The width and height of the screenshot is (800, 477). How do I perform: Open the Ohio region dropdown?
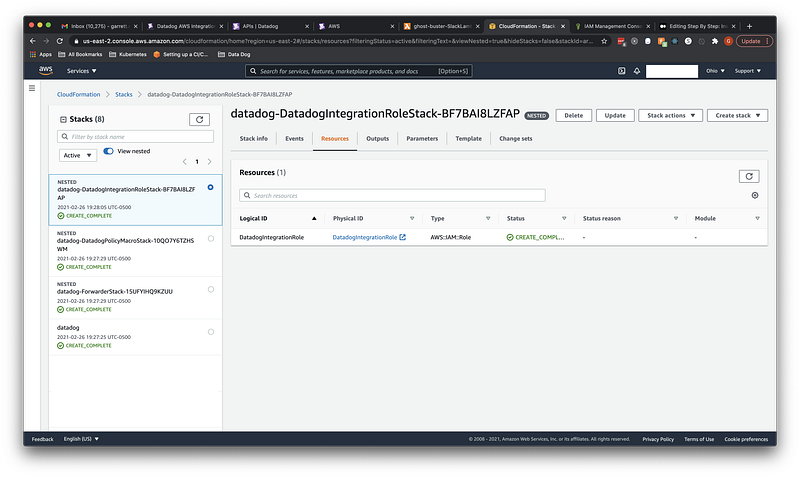715,71
